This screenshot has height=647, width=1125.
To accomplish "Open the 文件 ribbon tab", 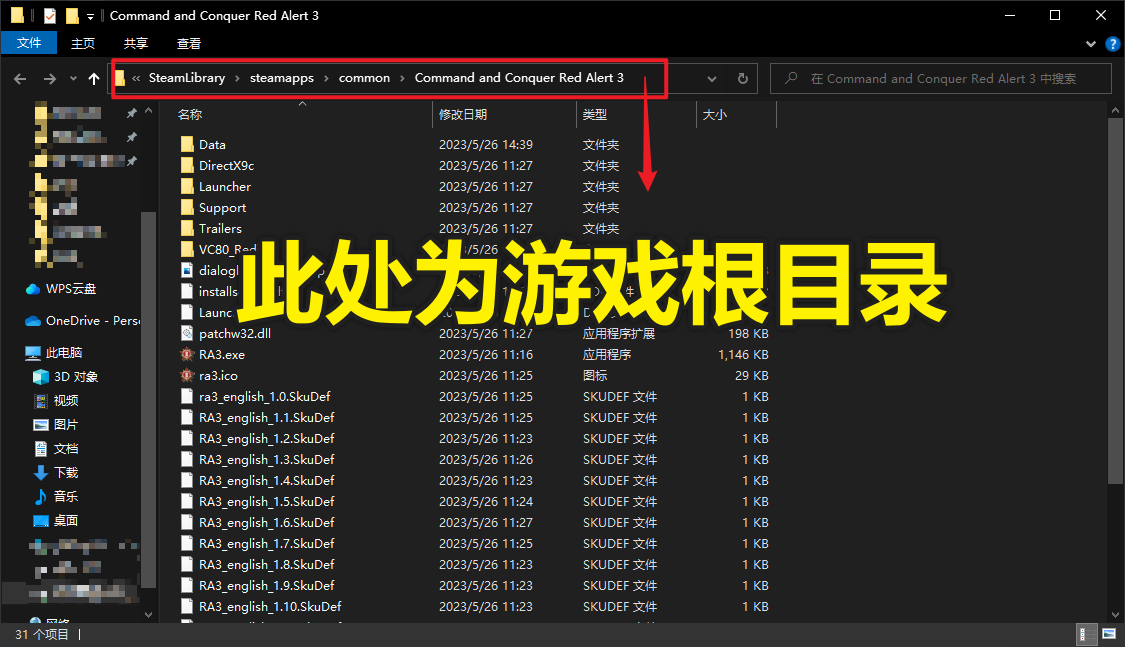I will click(x=29, y=43).
